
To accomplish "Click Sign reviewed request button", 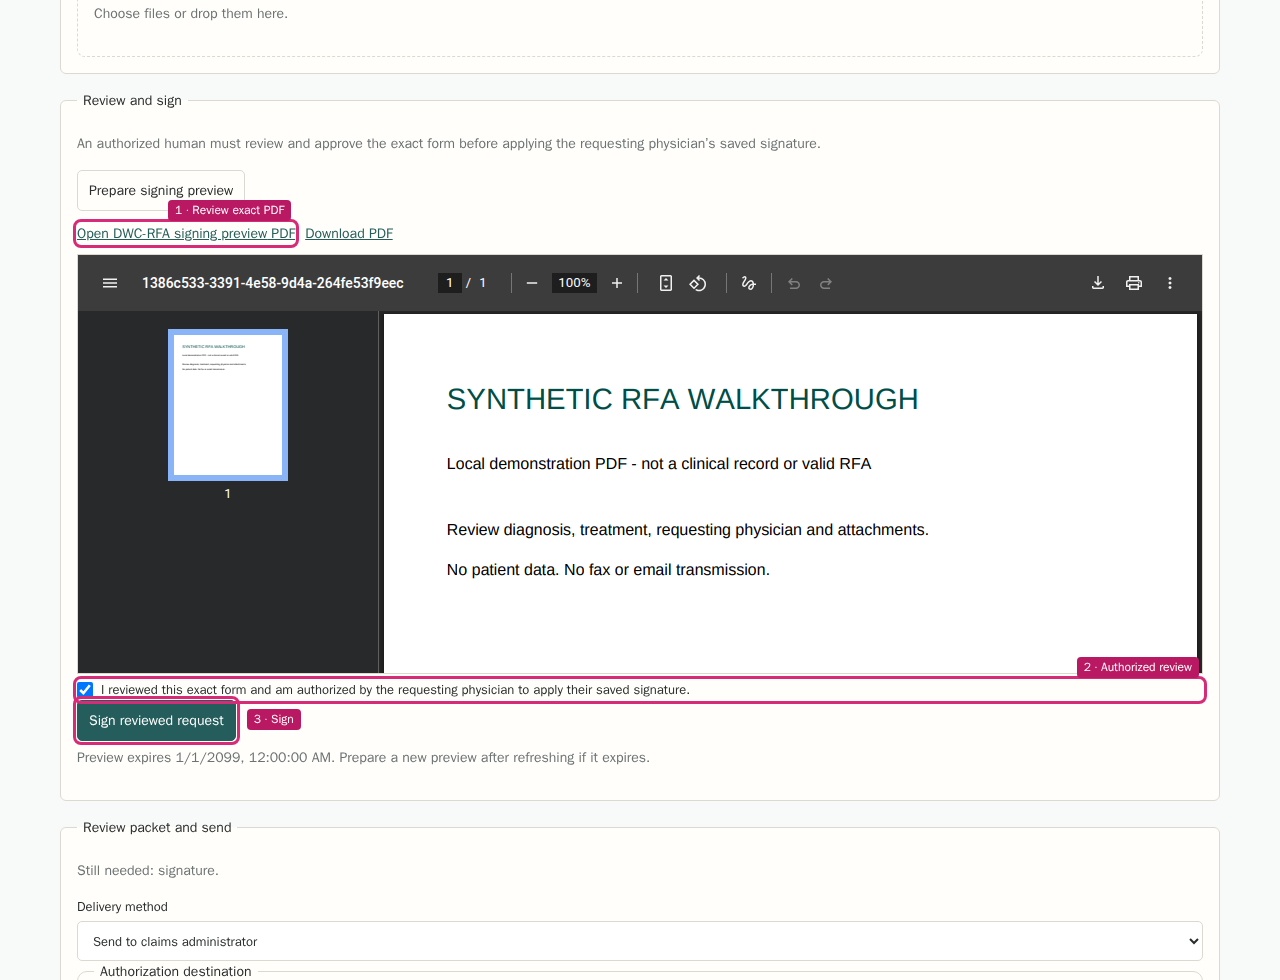I will point(157,720).
